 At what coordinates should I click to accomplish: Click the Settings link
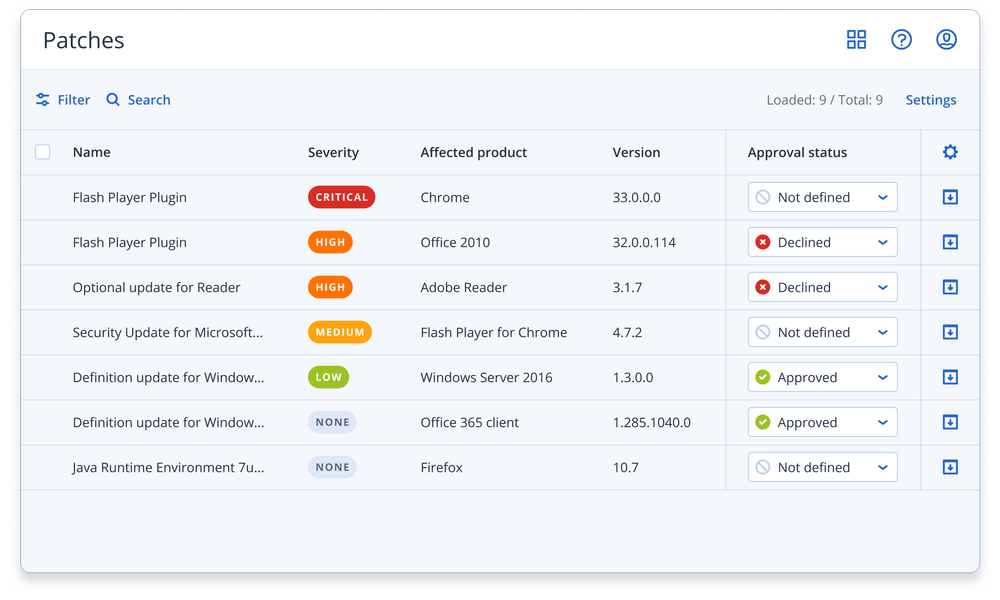coord(930,100)
